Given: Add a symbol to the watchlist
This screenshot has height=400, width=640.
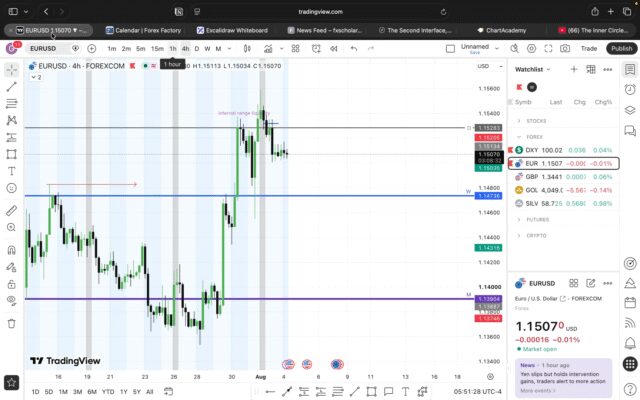Looking at the screenshot, I should [x=574, y=69].
